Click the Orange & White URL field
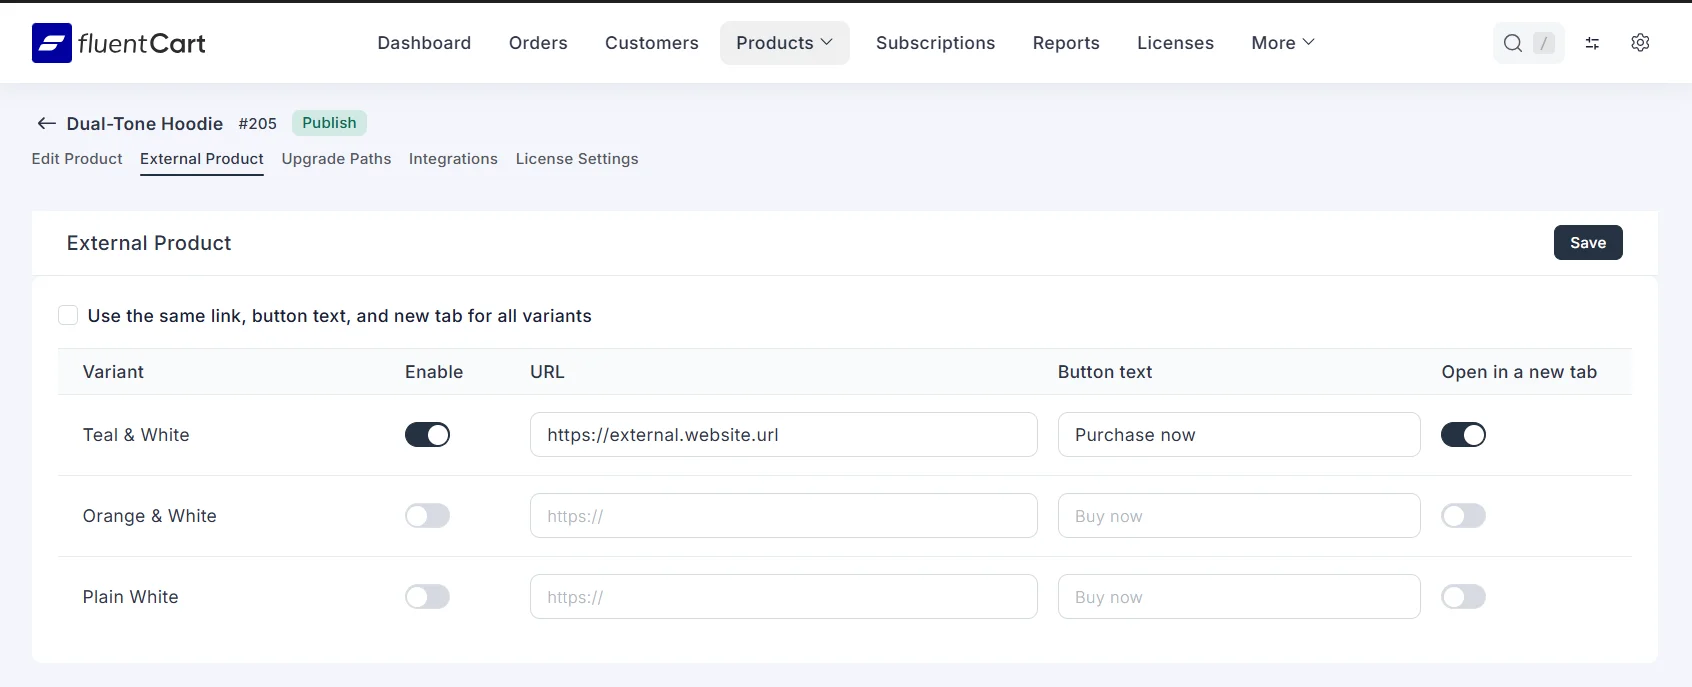Image resolution: width=1692 pixels, height=687 pixels. [784, 516]
